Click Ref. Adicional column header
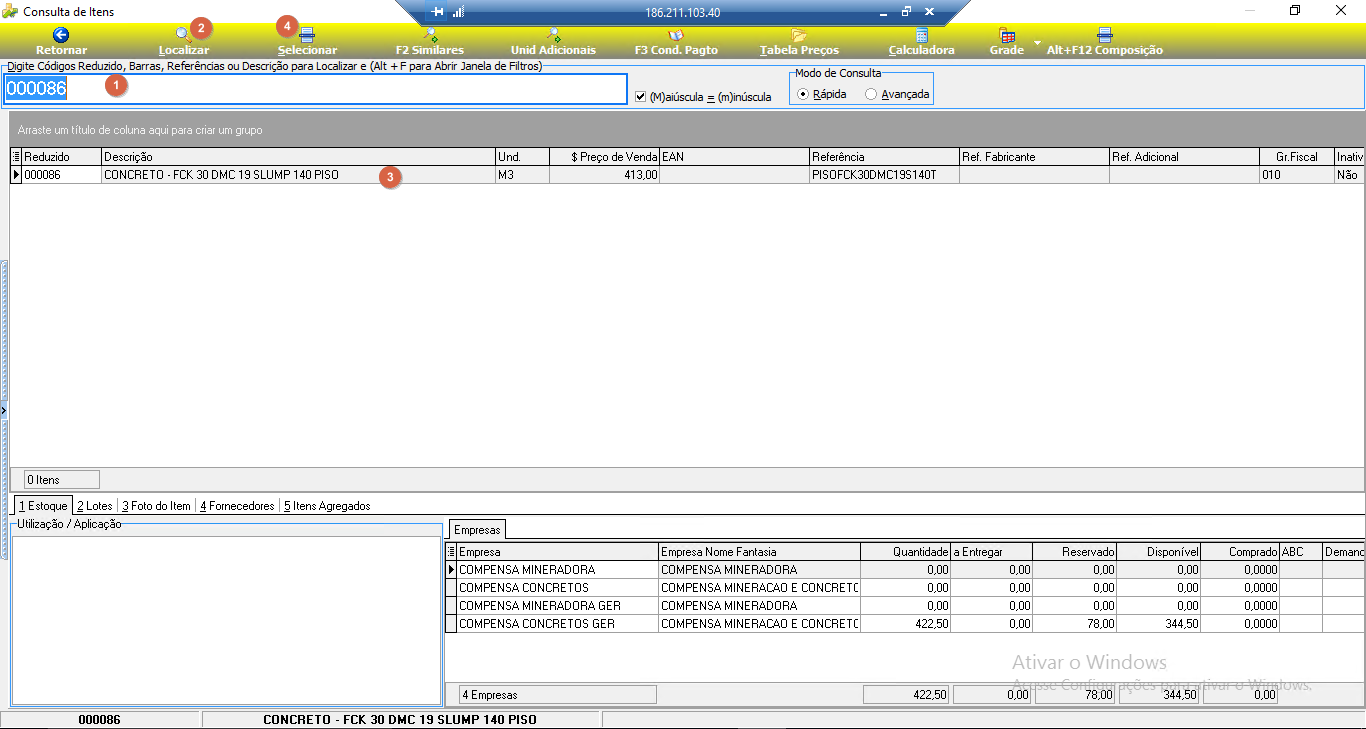Image resolution: width=1366 pixels, height=729 pixels. tap(1185, 157)
